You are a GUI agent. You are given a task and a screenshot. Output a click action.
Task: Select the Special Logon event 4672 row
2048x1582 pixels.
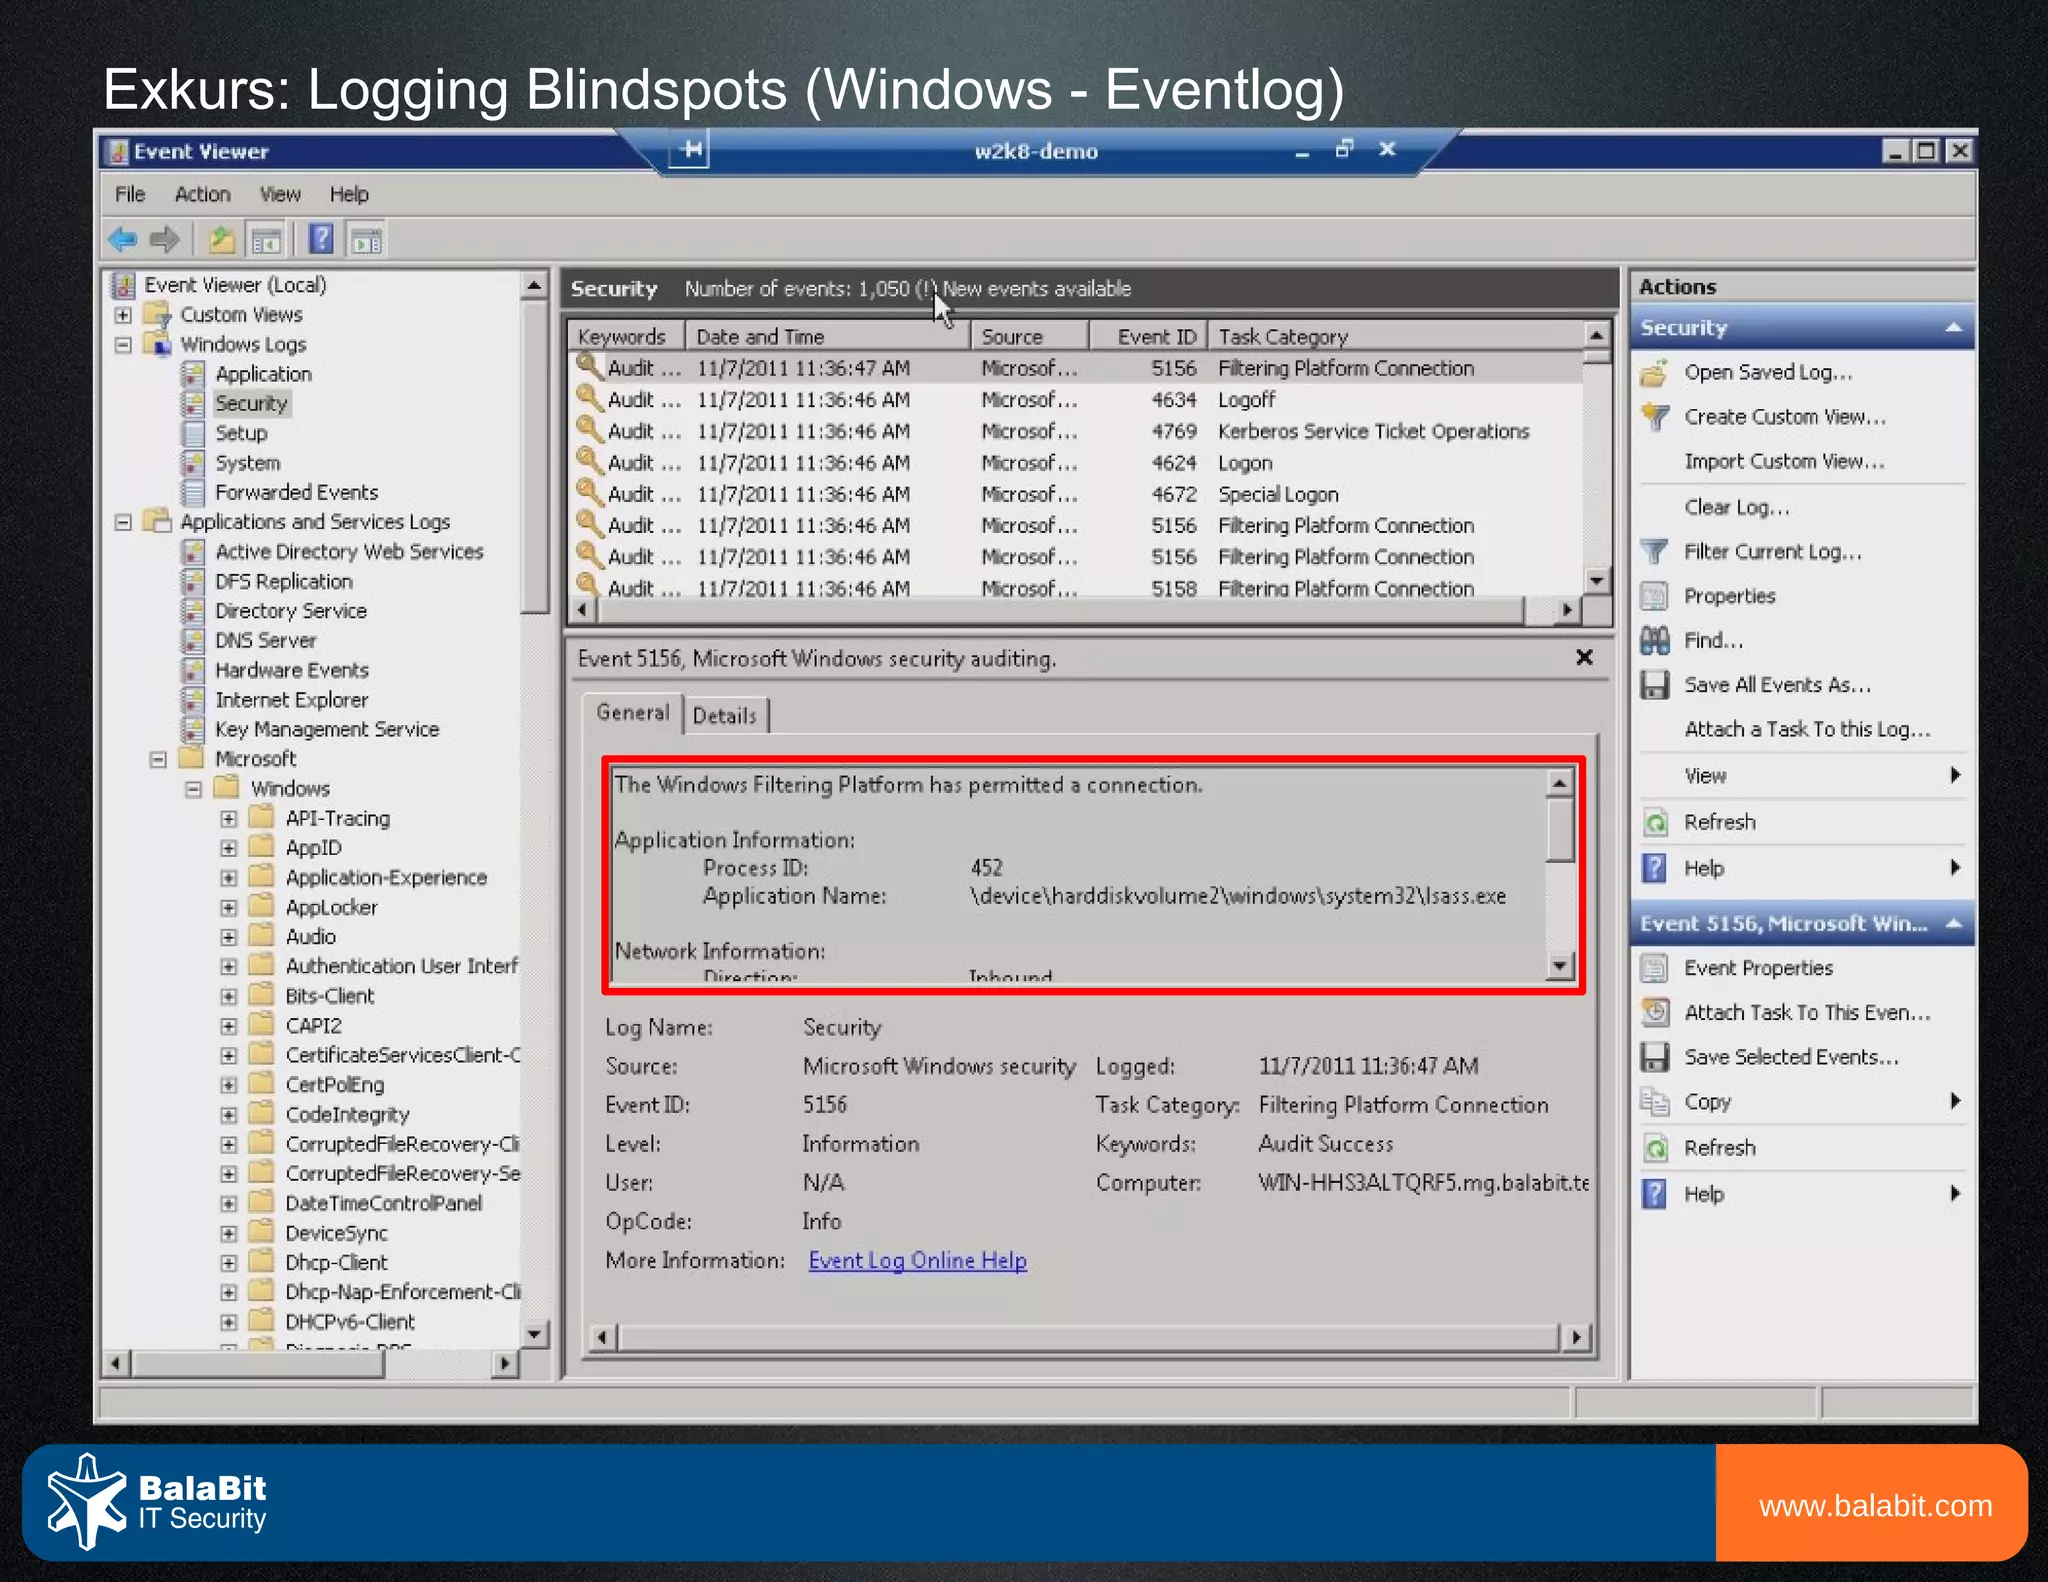pyautogui.click(x=1075, y=494)
